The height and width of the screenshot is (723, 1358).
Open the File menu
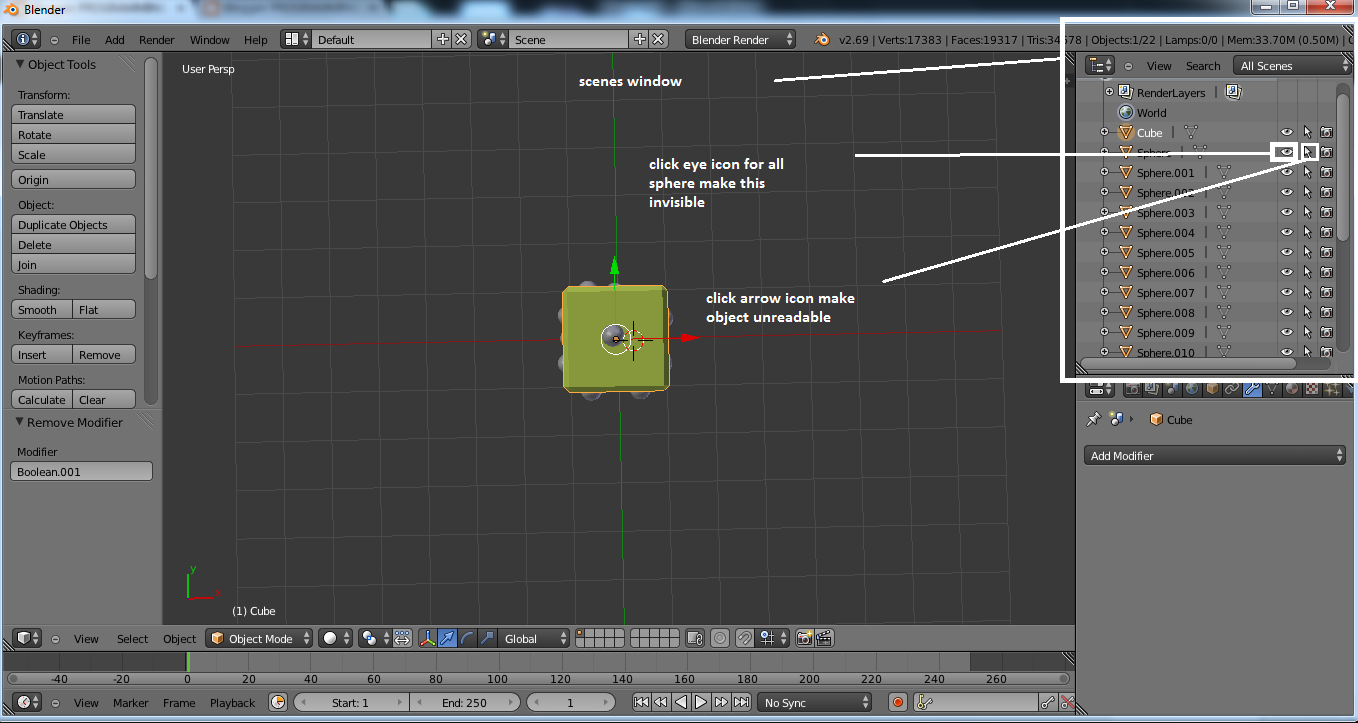pos(81,40)
